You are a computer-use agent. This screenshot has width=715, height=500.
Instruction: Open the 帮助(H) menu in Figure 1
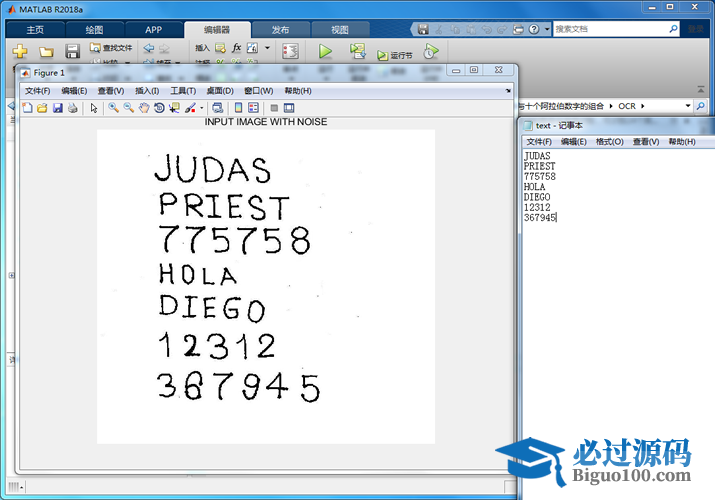pyautogui.click(x=298, y=91)
